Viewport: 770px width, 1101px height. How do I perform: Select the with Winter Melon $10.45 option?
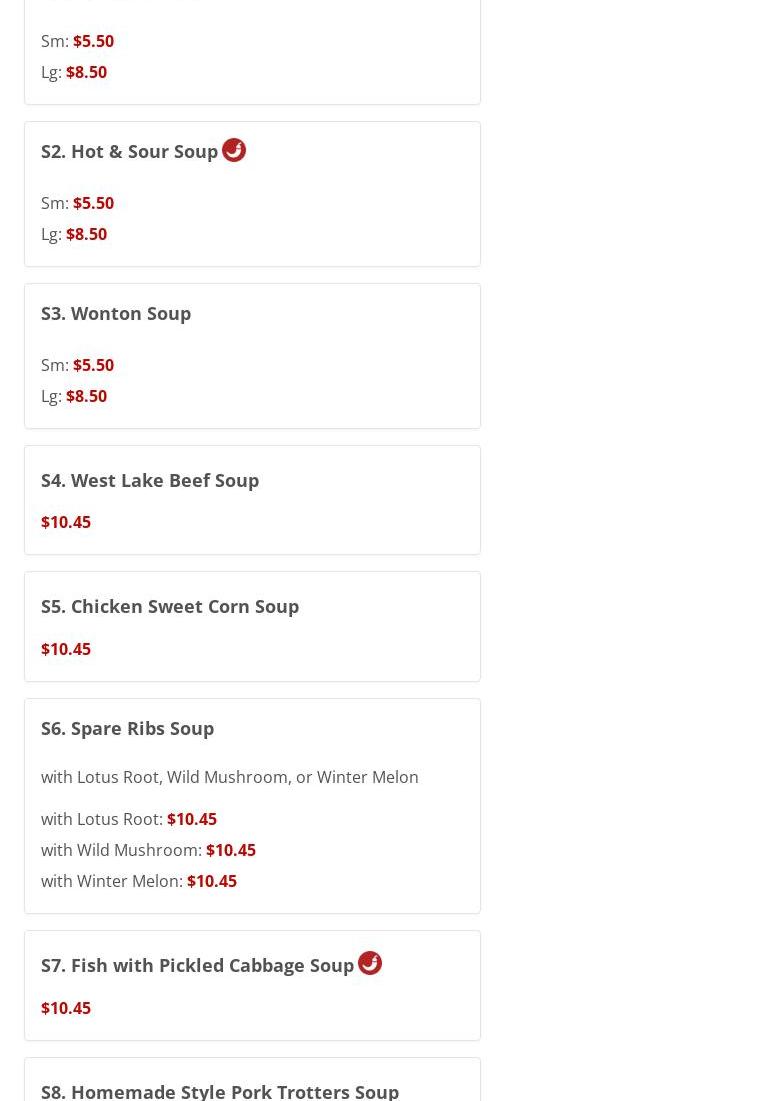tap(211, 881)
